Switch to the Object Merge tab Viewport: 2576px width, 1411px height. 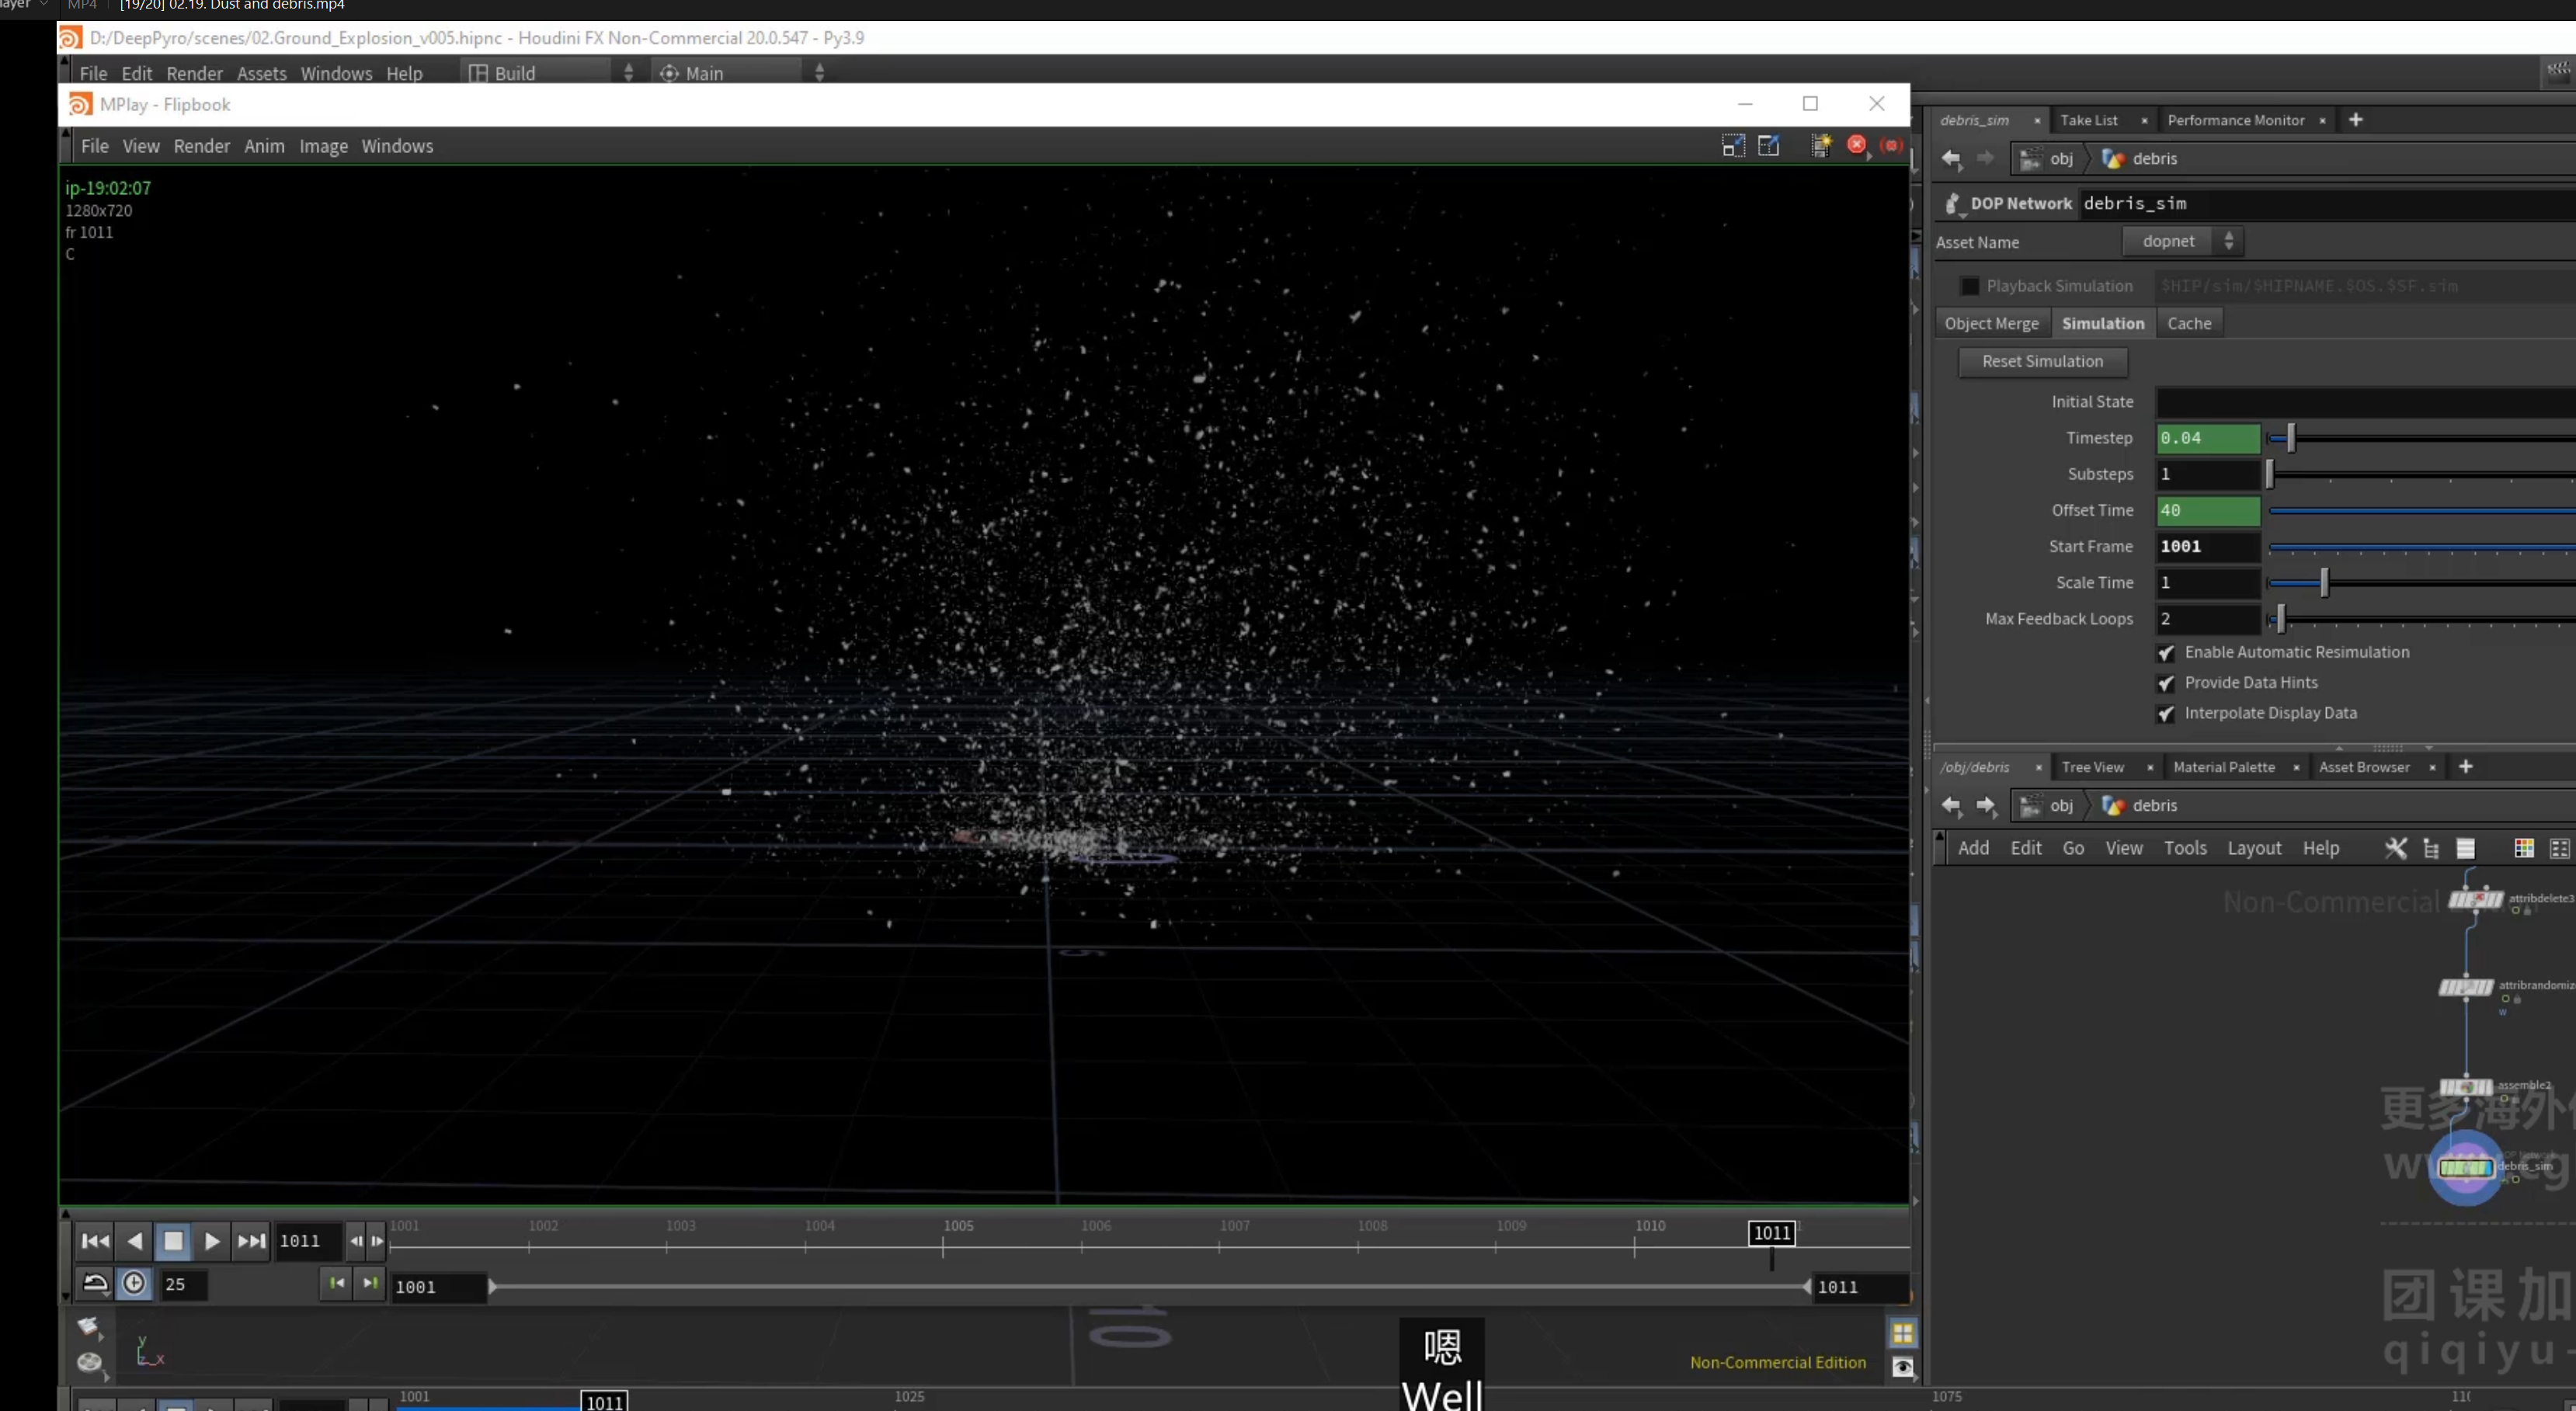click(x=1991, y=323)
